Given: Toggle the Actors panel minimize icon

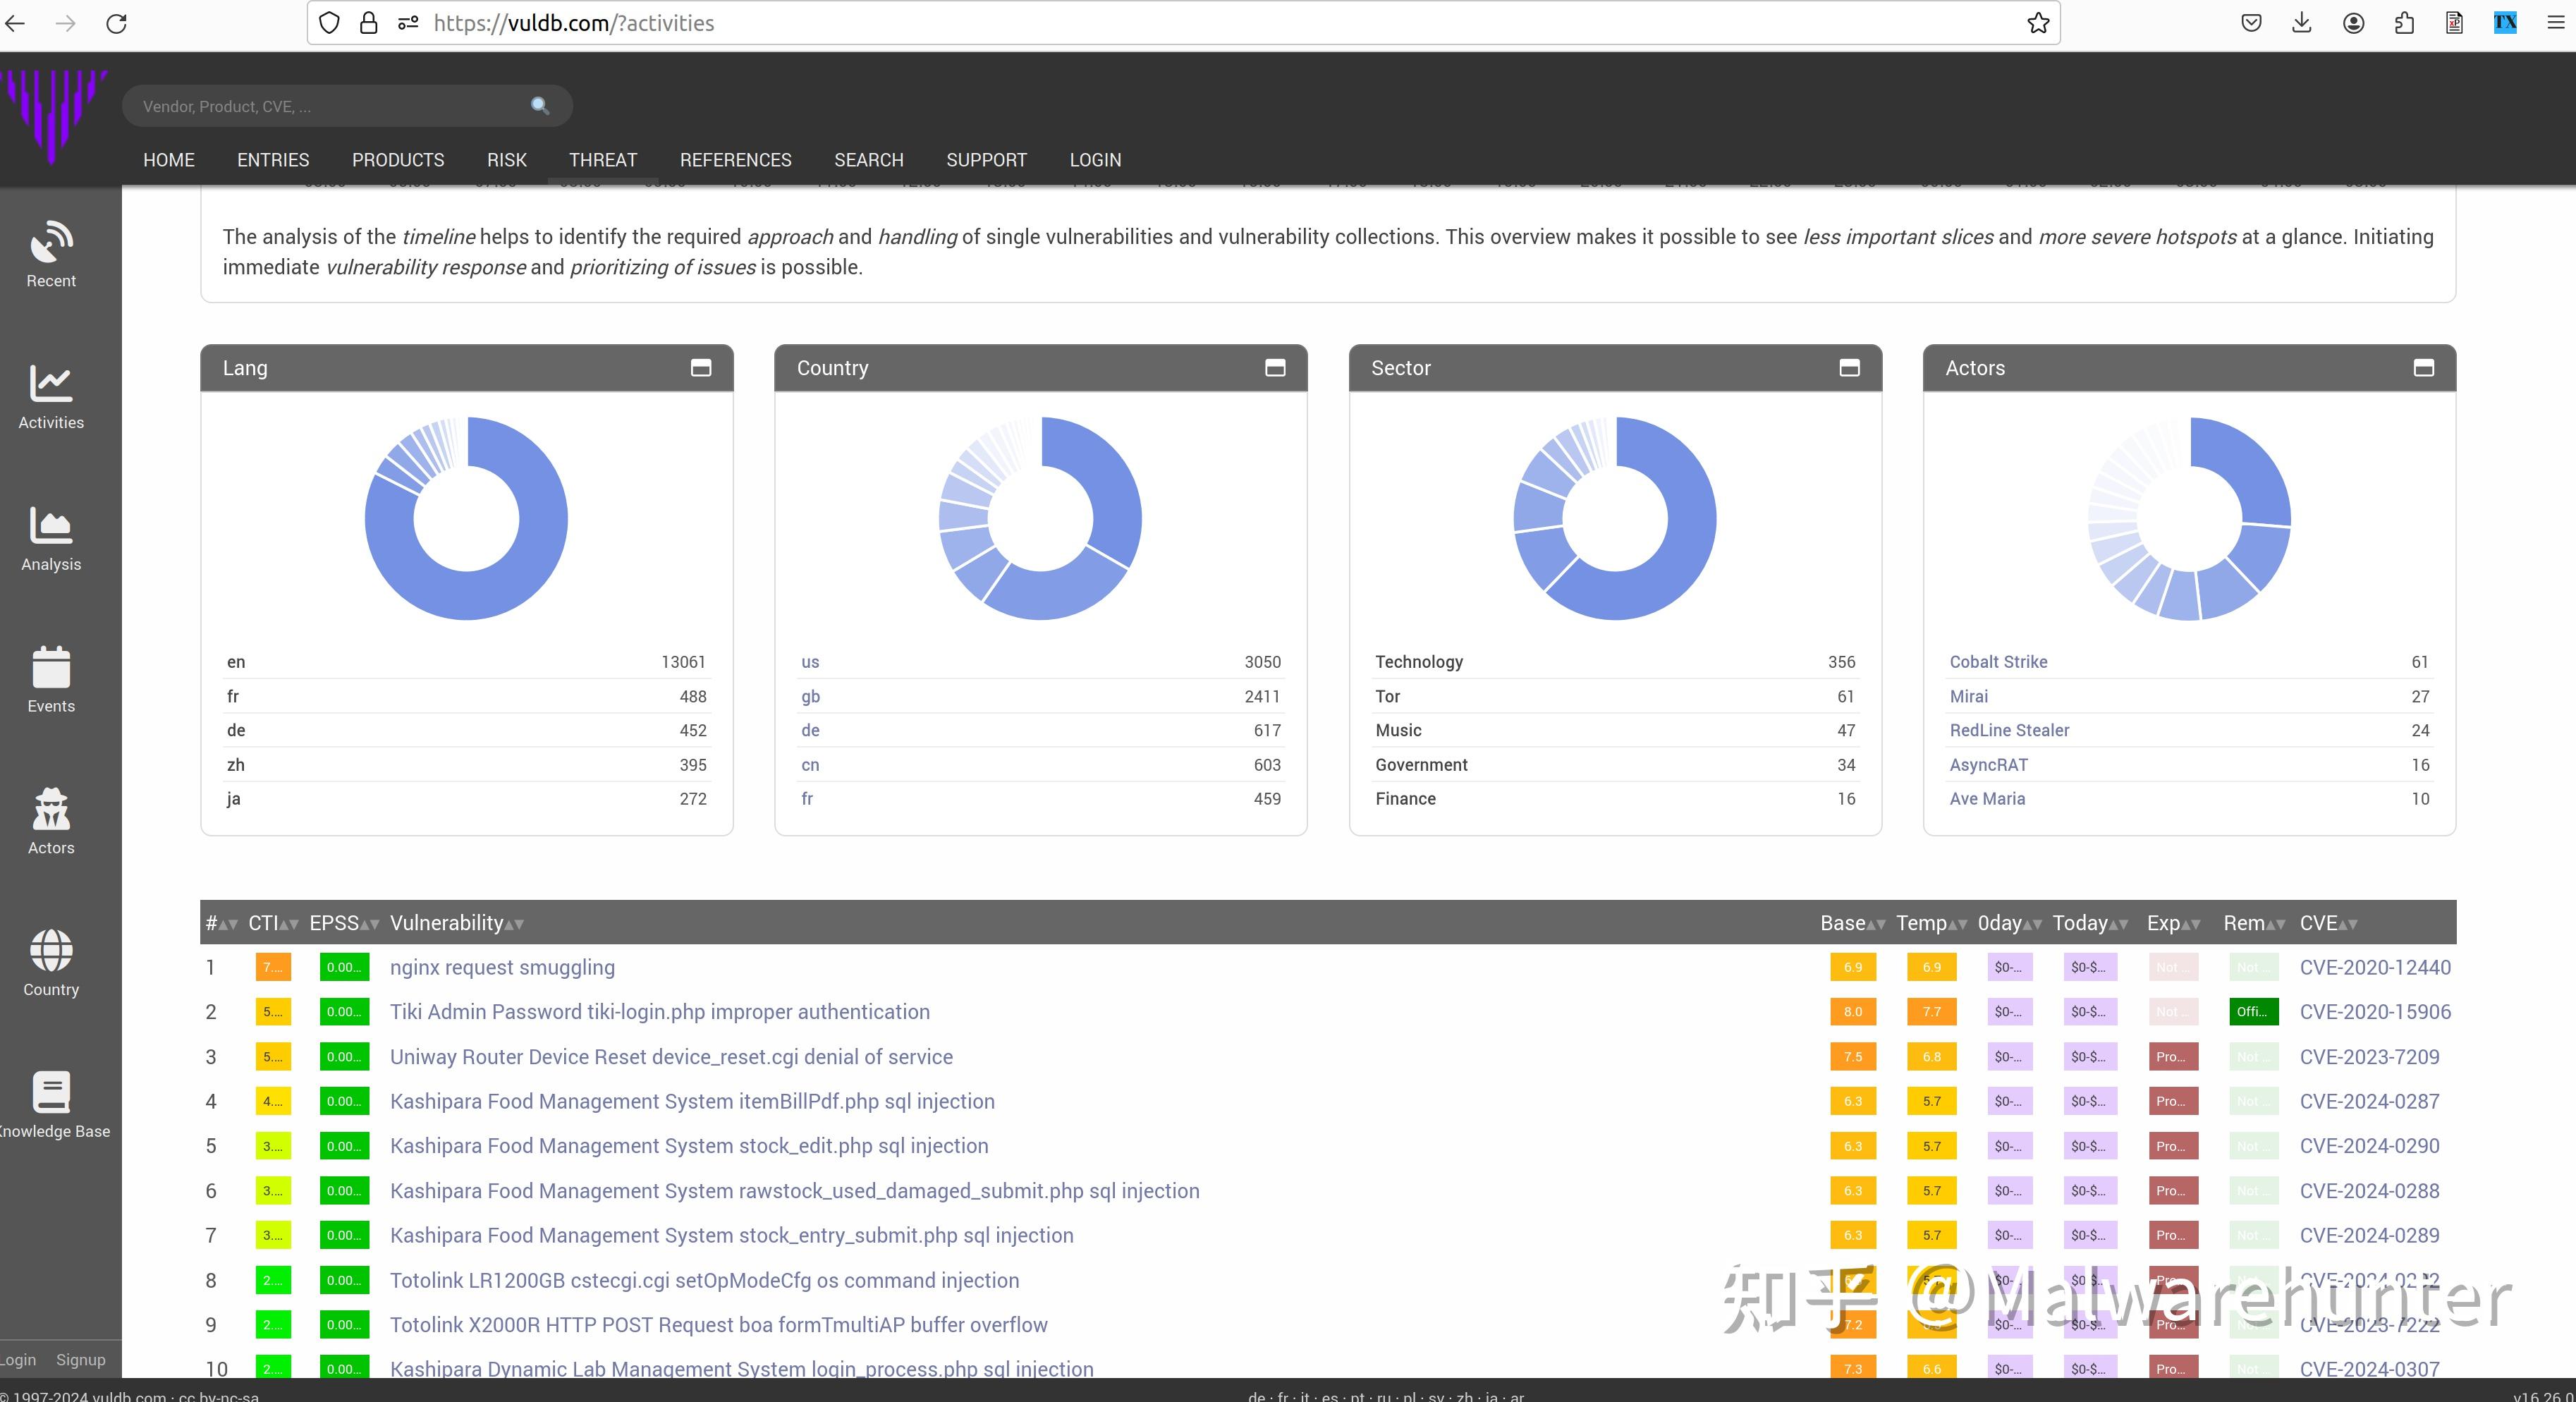Looking at the screenshot, I should pyautogui.click(x=2423, y=368).
